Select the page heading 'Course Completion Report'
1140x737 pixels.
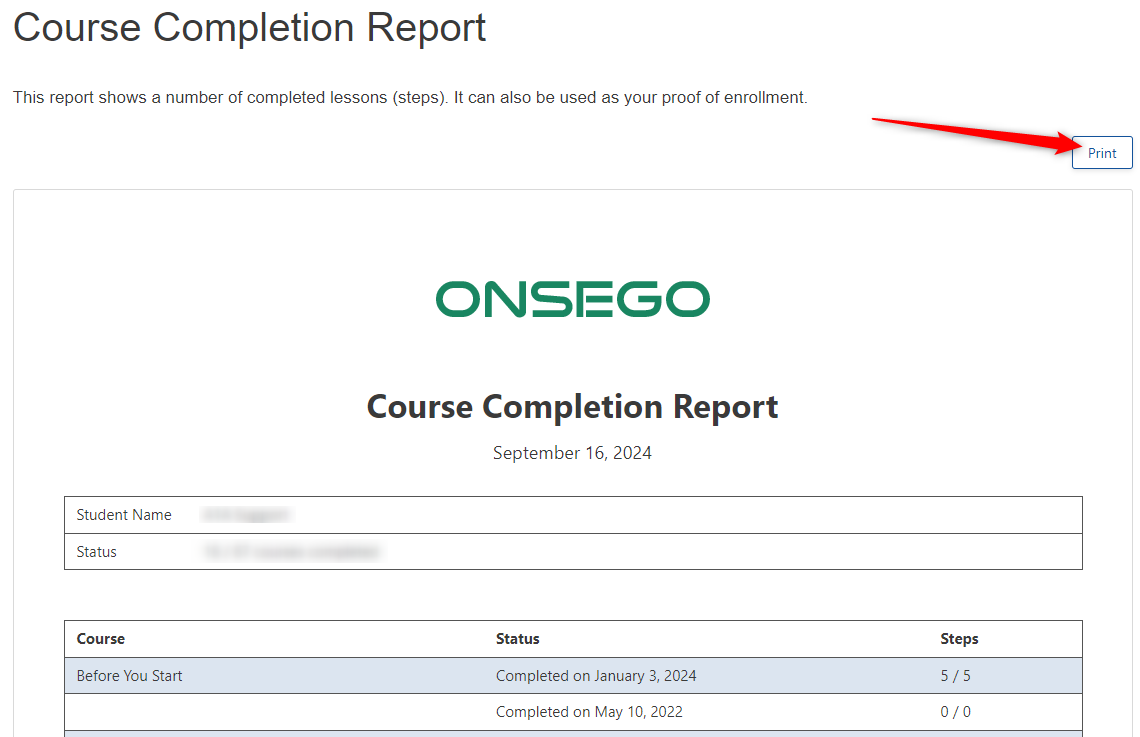coord(249,28)
